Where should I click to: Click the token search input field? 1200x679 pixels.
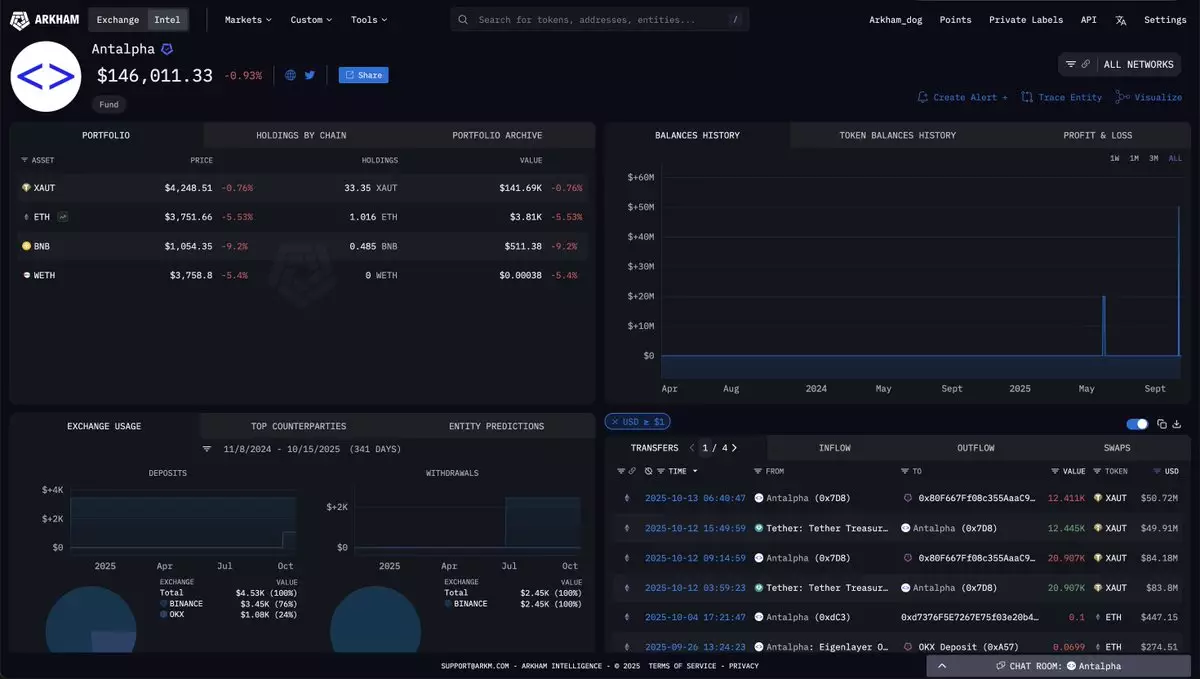tap(598, 20)
